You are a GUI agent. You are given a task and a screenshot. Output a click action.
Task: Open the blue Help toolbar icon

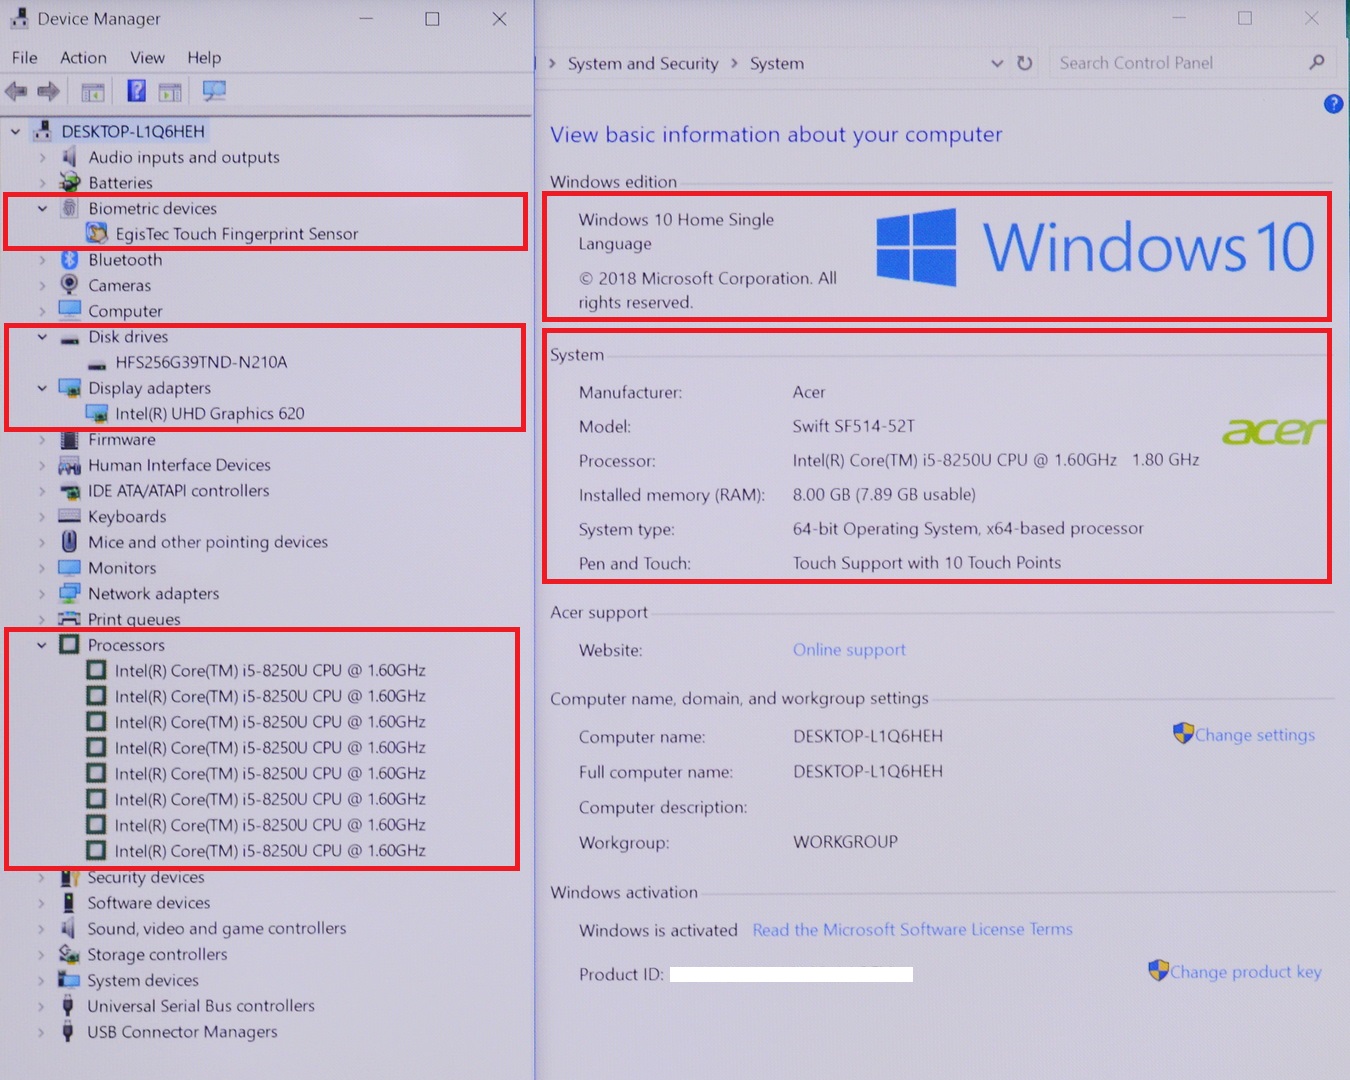coord(137,92)
